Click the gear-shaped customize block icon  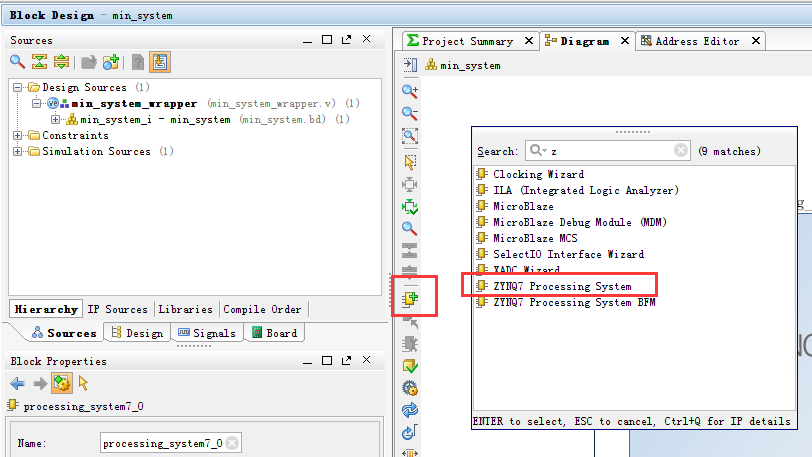click(x=410, y=388)
